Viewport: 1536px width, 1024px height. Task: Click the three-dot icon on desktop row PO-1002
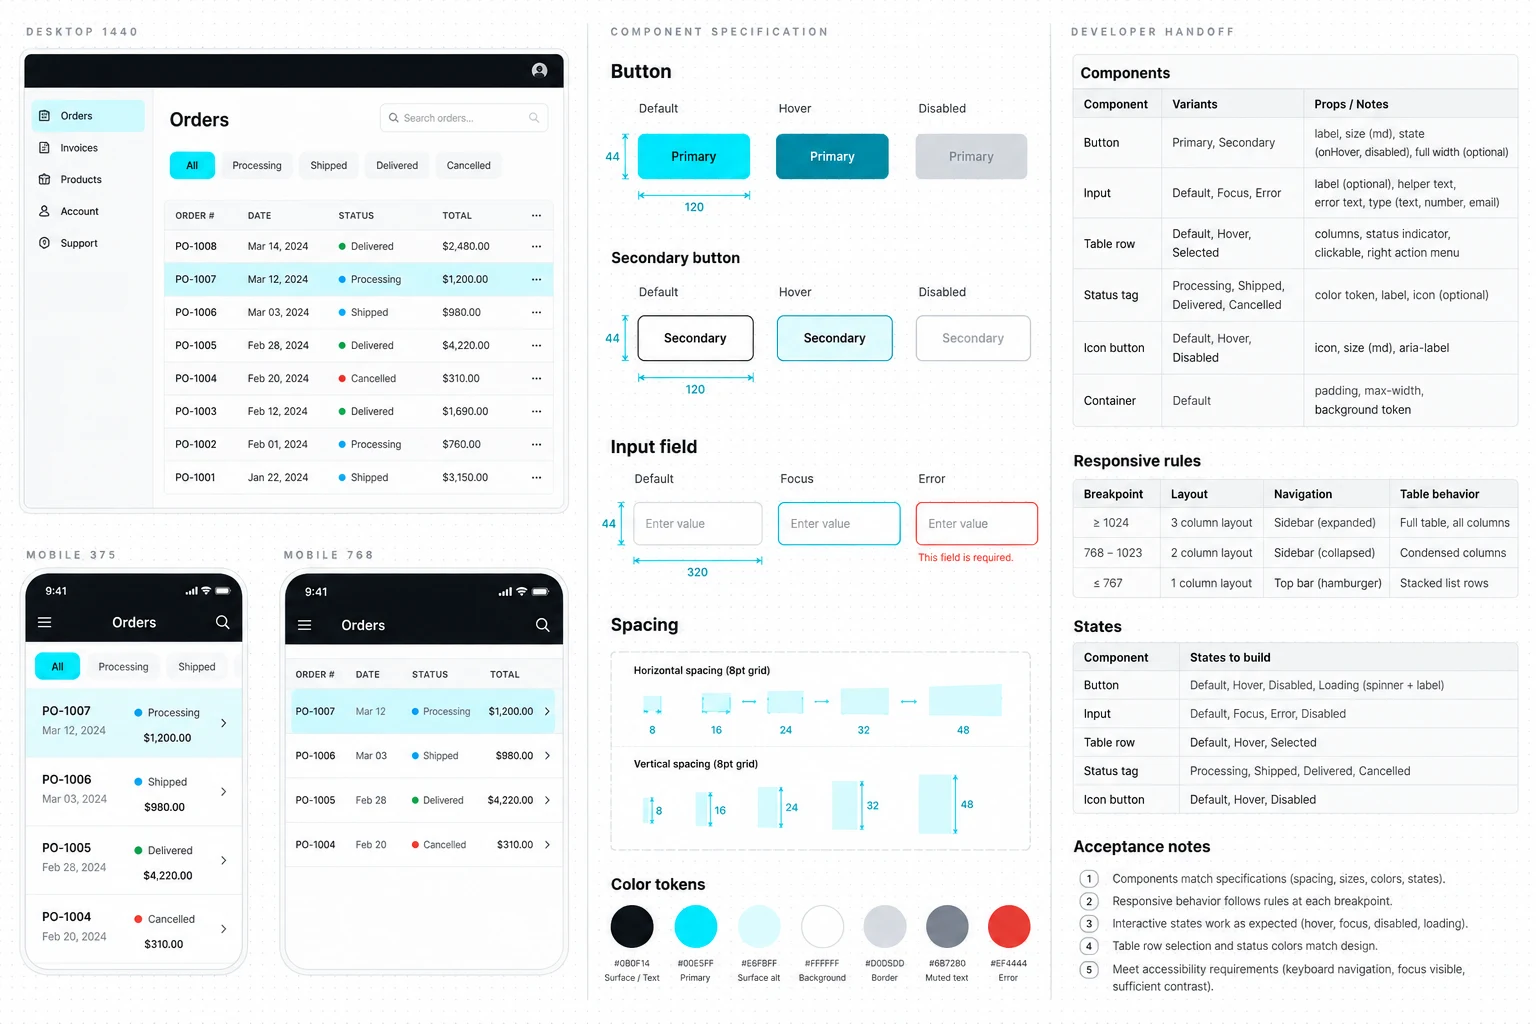(x=537, y=444)
